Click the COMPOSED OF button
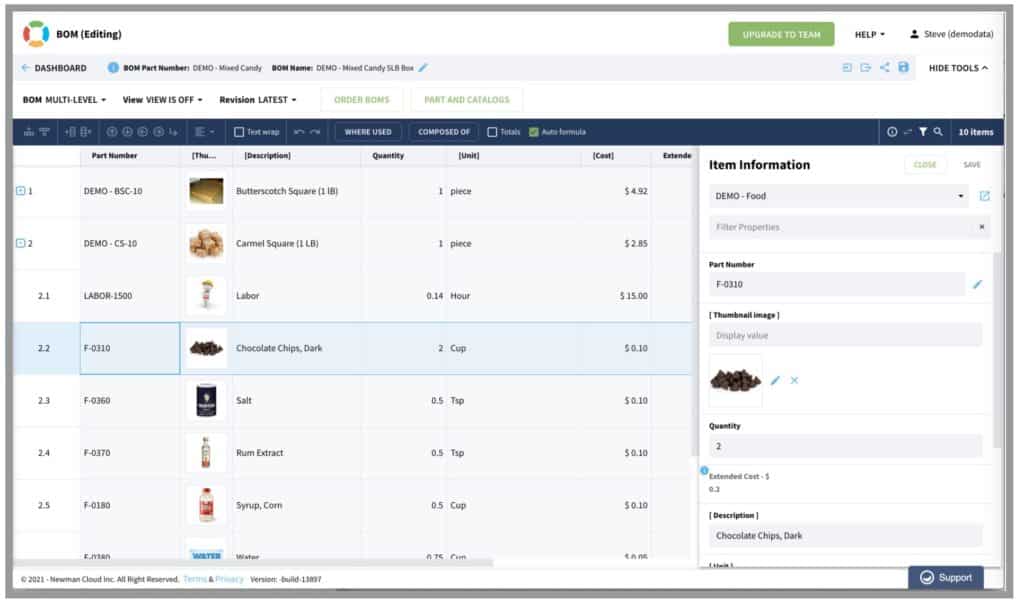Viewport: 1024px width, 608px height. click(x=444, y=132)
